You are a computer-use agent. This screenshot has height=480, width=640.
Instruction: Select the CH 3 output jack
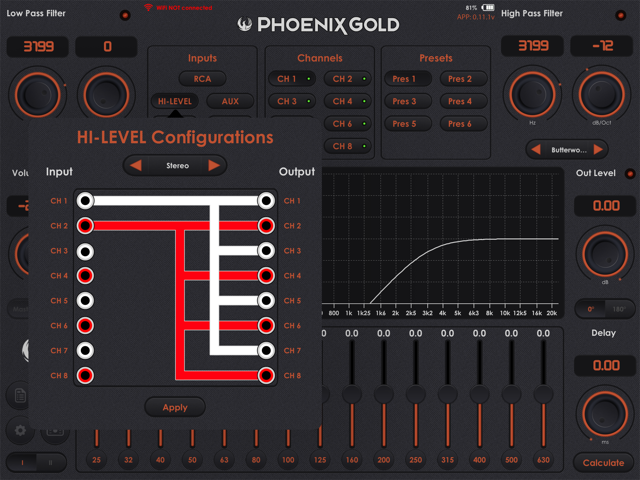266,251
